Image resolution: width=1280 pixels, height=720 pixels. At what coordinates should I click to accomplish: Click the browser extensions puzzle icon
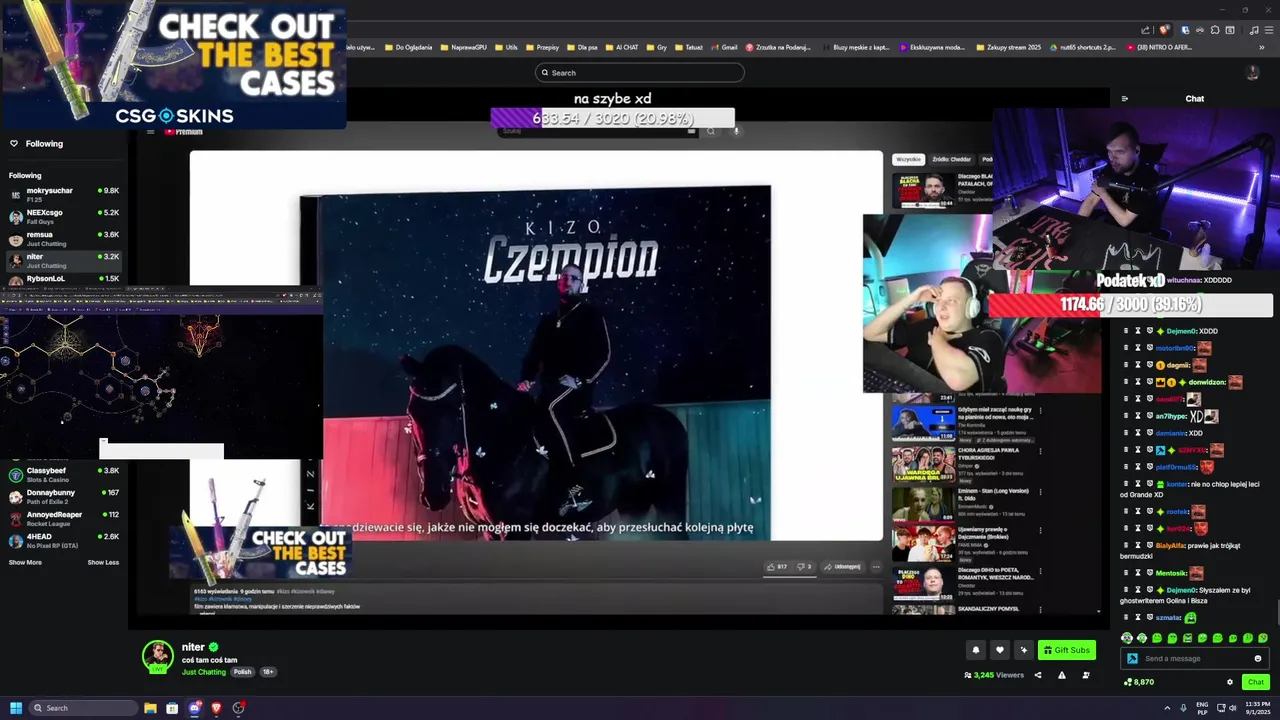[1215, 30]
